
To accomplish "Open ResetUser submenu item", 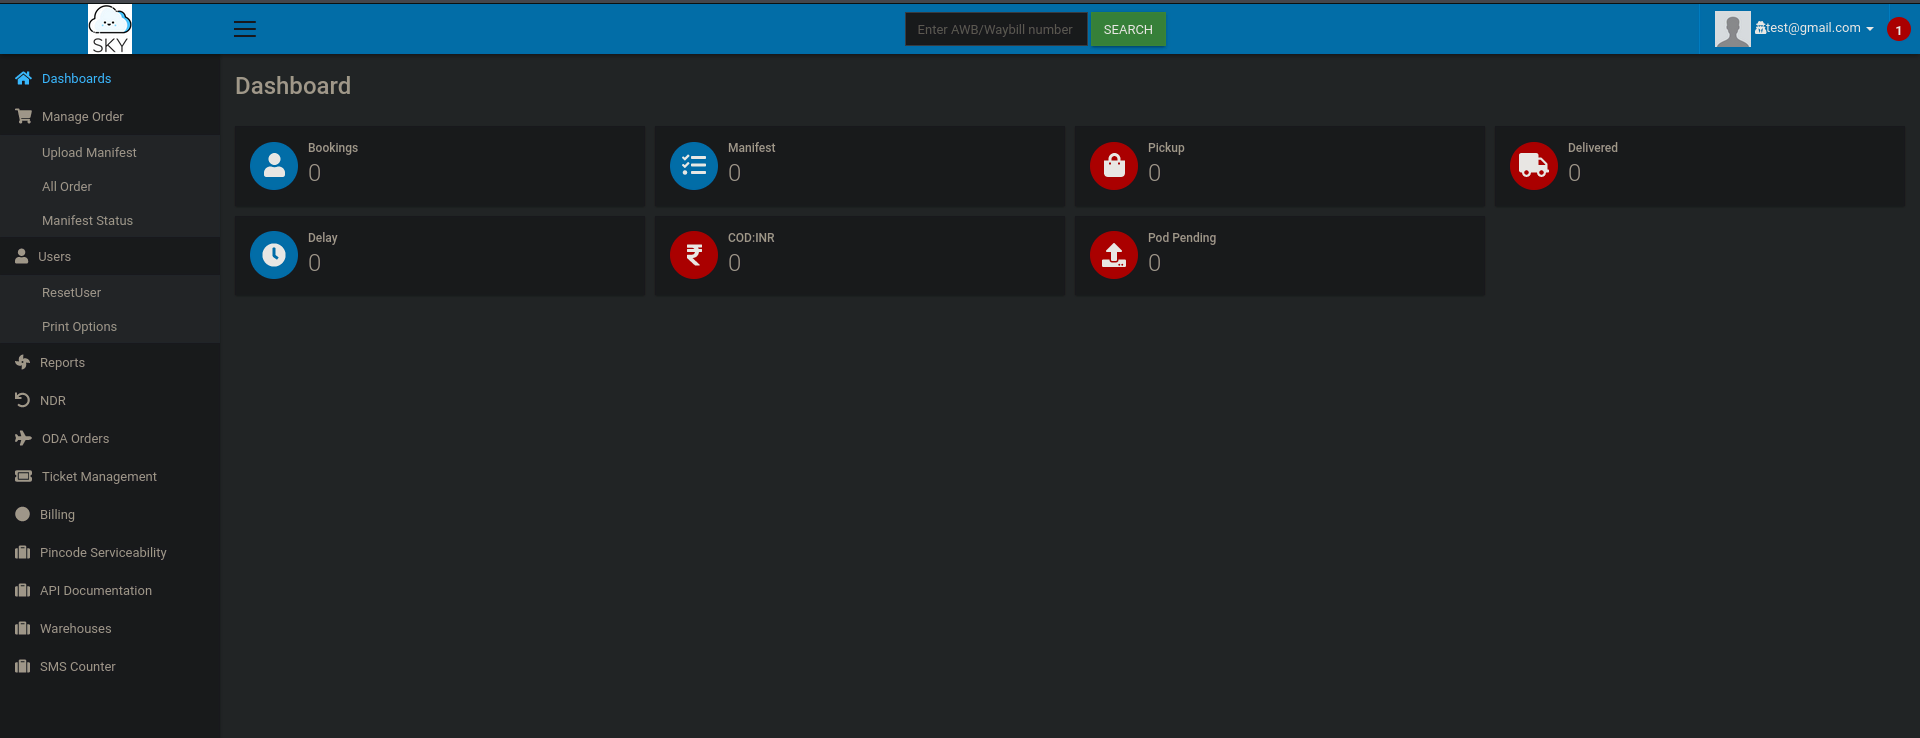I will coord(110,292).
